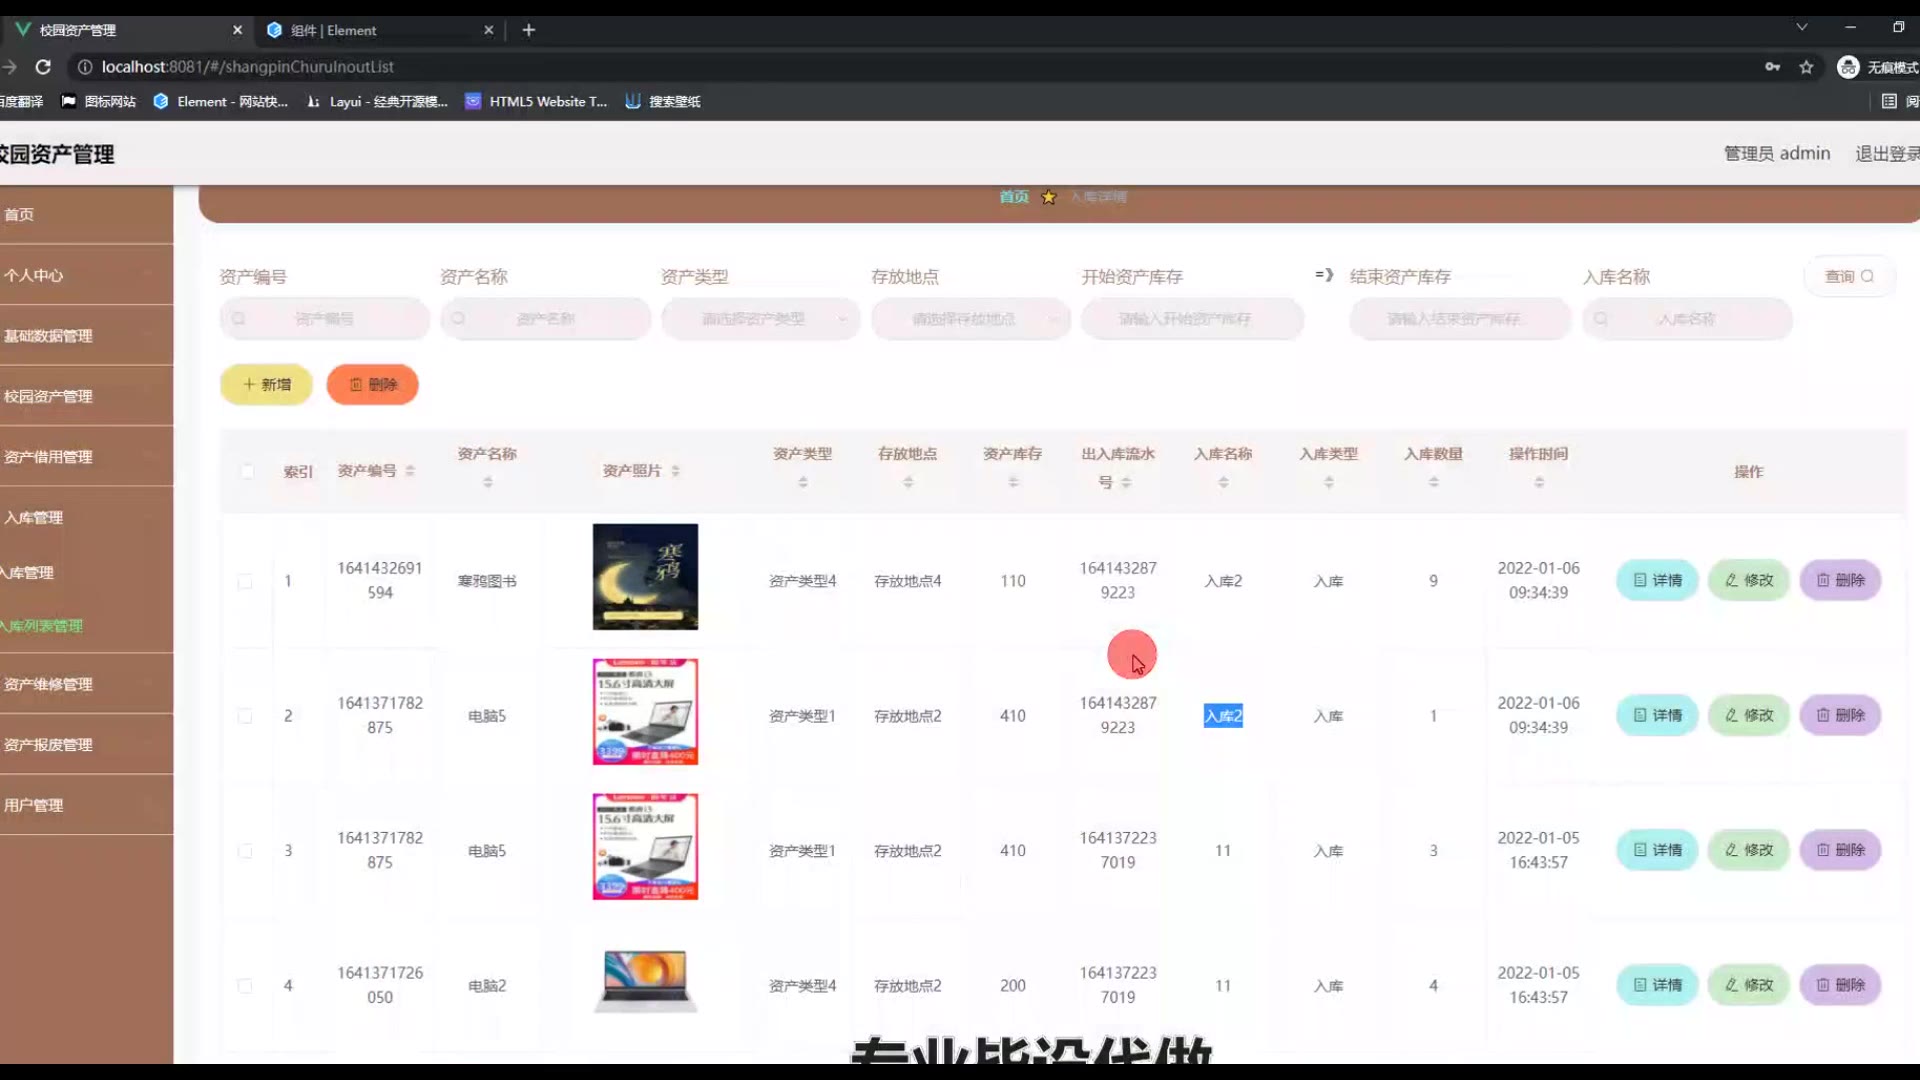
Task: Switch to the 组件 | Element browser tab
Action: point(335,30)
